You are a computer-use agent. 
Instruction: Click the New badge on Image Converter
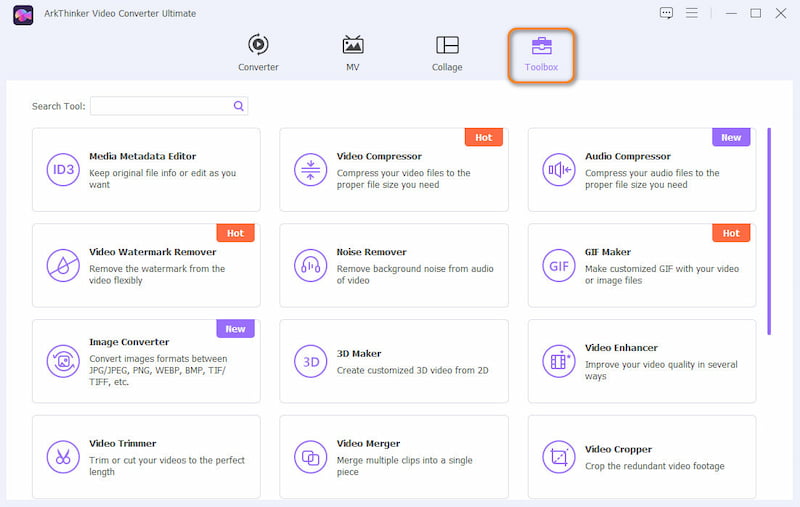pos(235,329)
